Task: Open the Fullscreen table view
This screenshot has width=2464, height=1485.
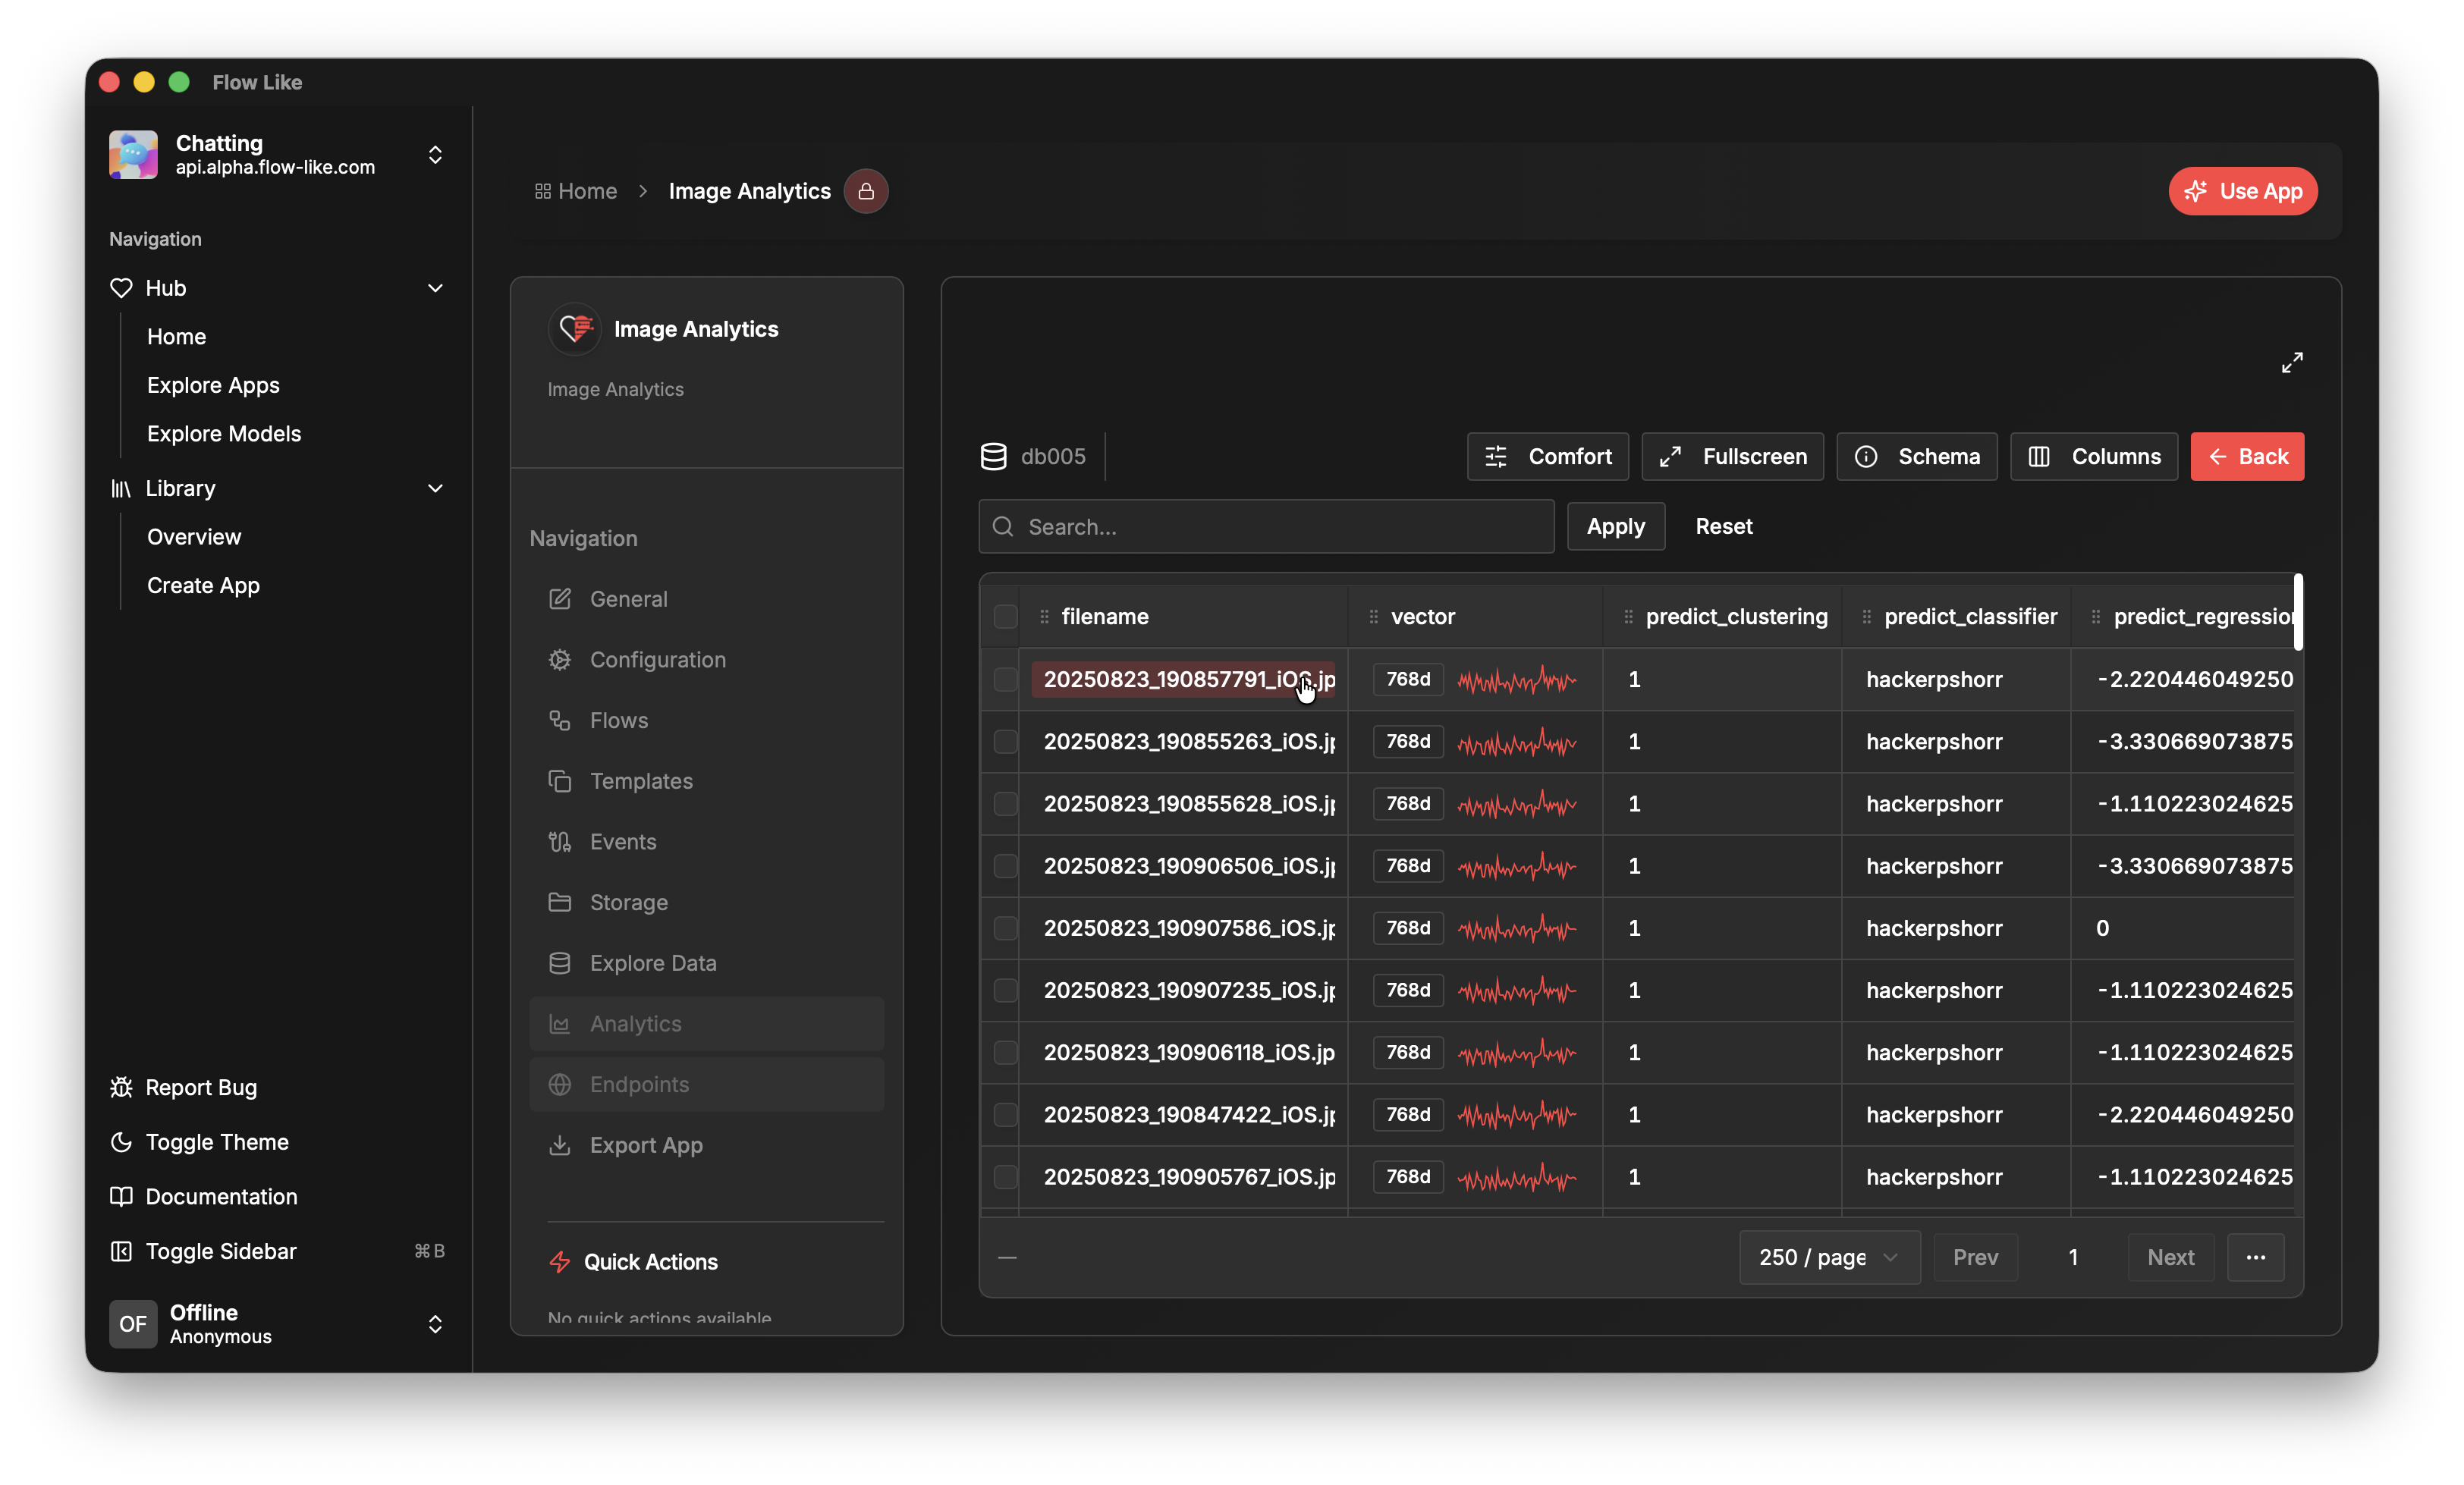Action: point(1731,456)
